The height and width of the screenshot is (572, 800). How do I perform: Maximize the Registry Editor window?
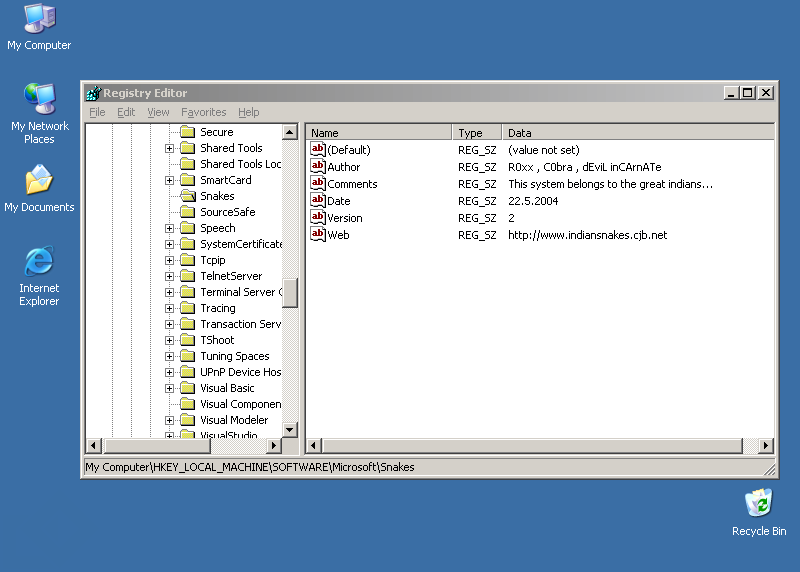[x=748, y=93]
